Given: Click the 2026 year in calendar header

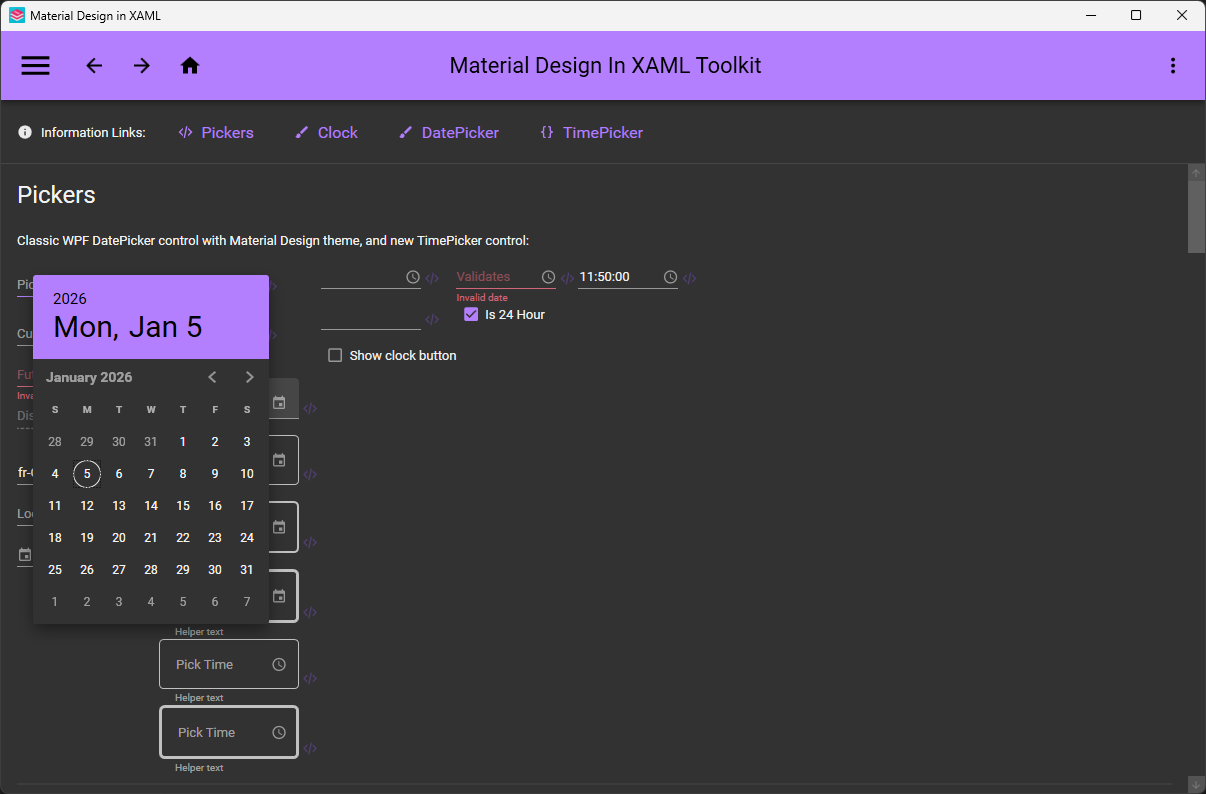Looking at the screenshot, I should click(x=70, y=299).
